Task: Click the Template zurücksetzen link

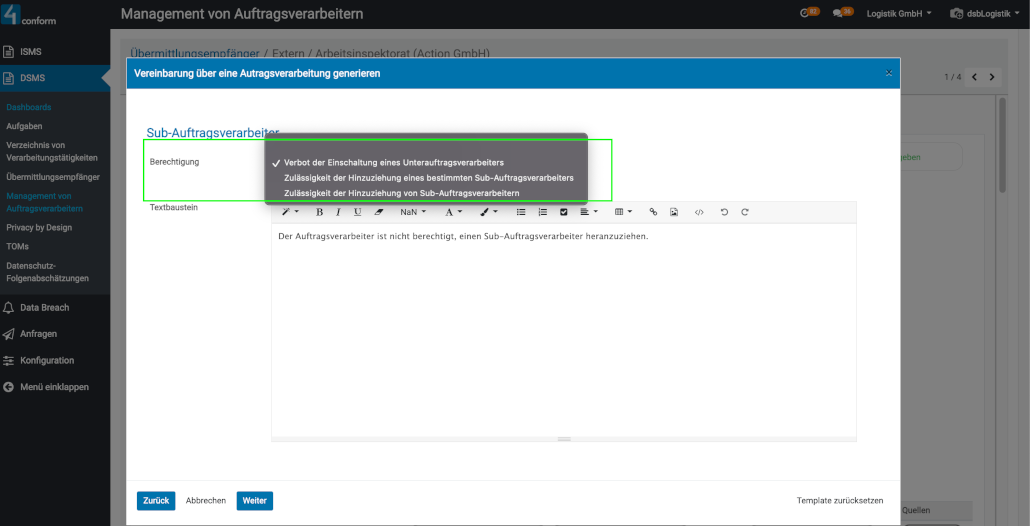Action: tap(839, 500)
